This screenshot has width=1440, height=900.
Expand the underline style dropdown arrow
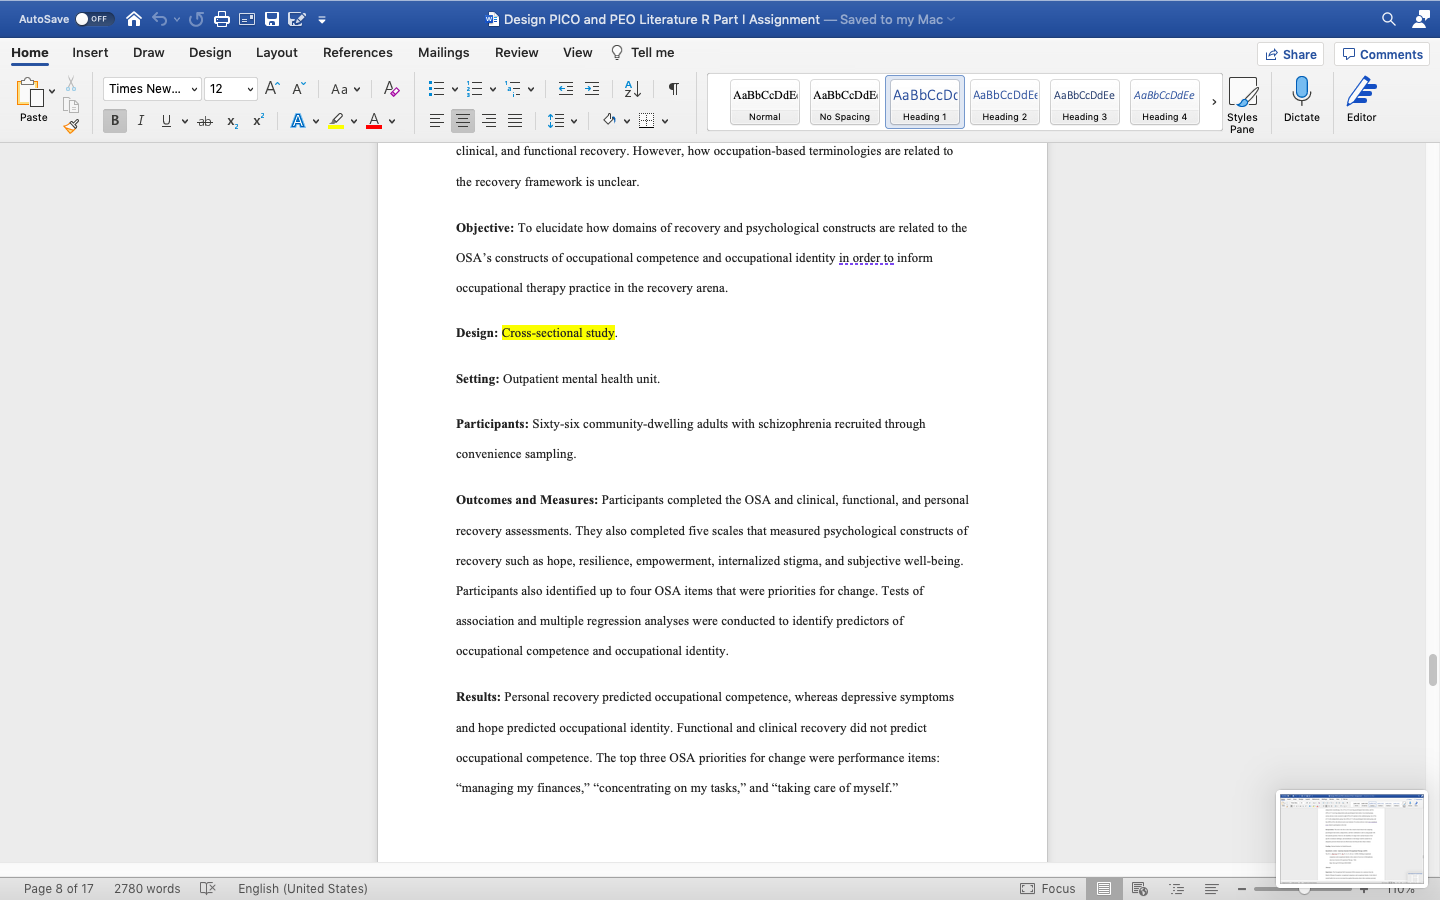(x=185, y=121)
